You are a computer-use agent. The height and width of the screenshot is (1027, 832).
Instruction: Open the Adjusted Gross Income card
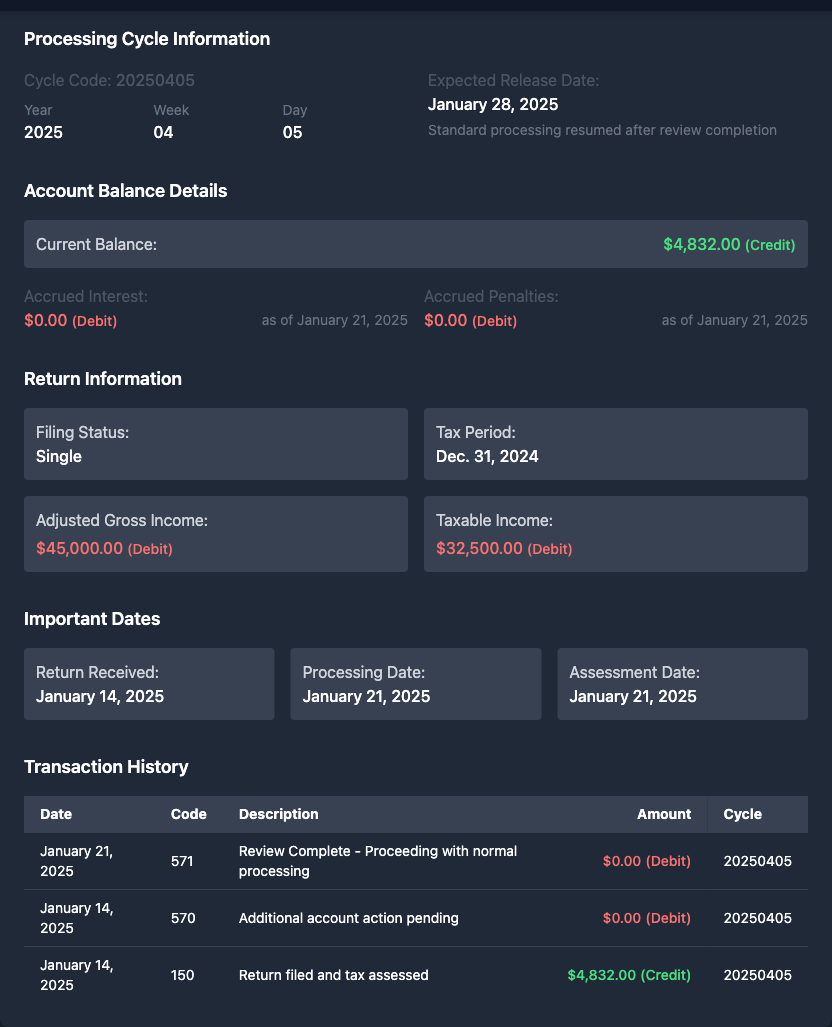(215, 534)
